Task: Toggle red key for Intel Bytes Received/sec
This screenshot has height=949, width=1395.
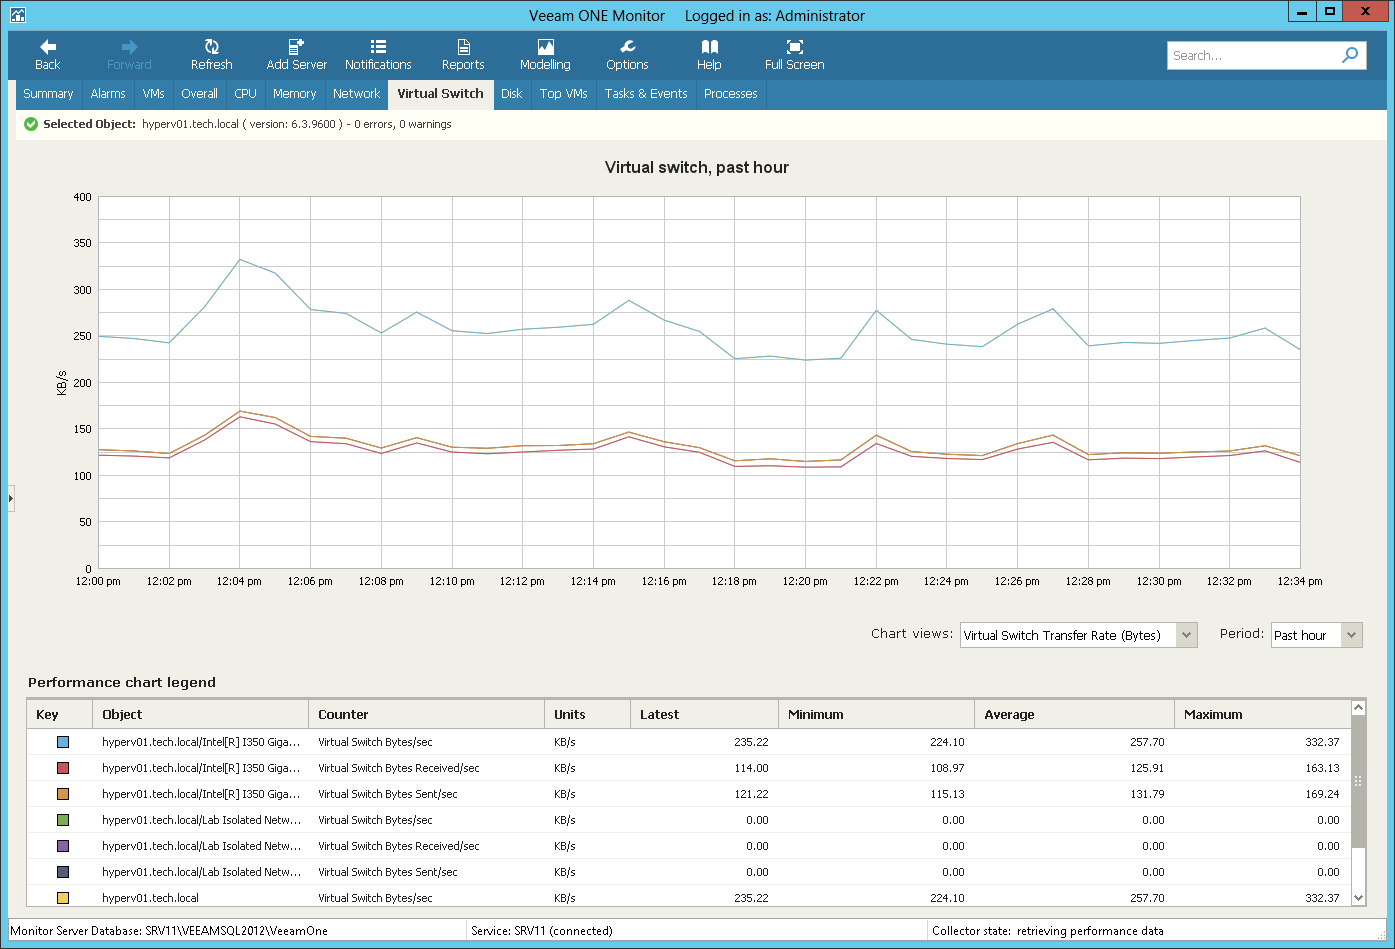Action: 63,768
